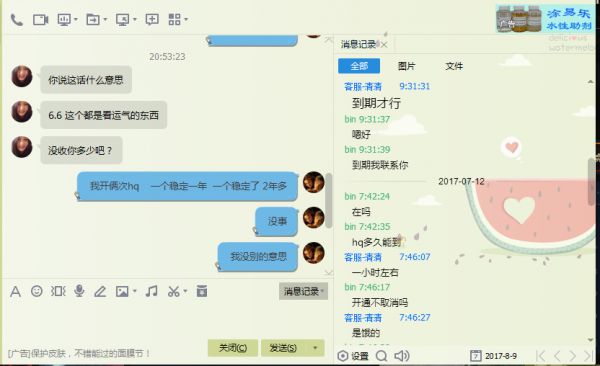This screenshot has height=366, width=600.
Task: Expand the screenshot scissors dropdown arrow
Action: click(x=185, y=291)
